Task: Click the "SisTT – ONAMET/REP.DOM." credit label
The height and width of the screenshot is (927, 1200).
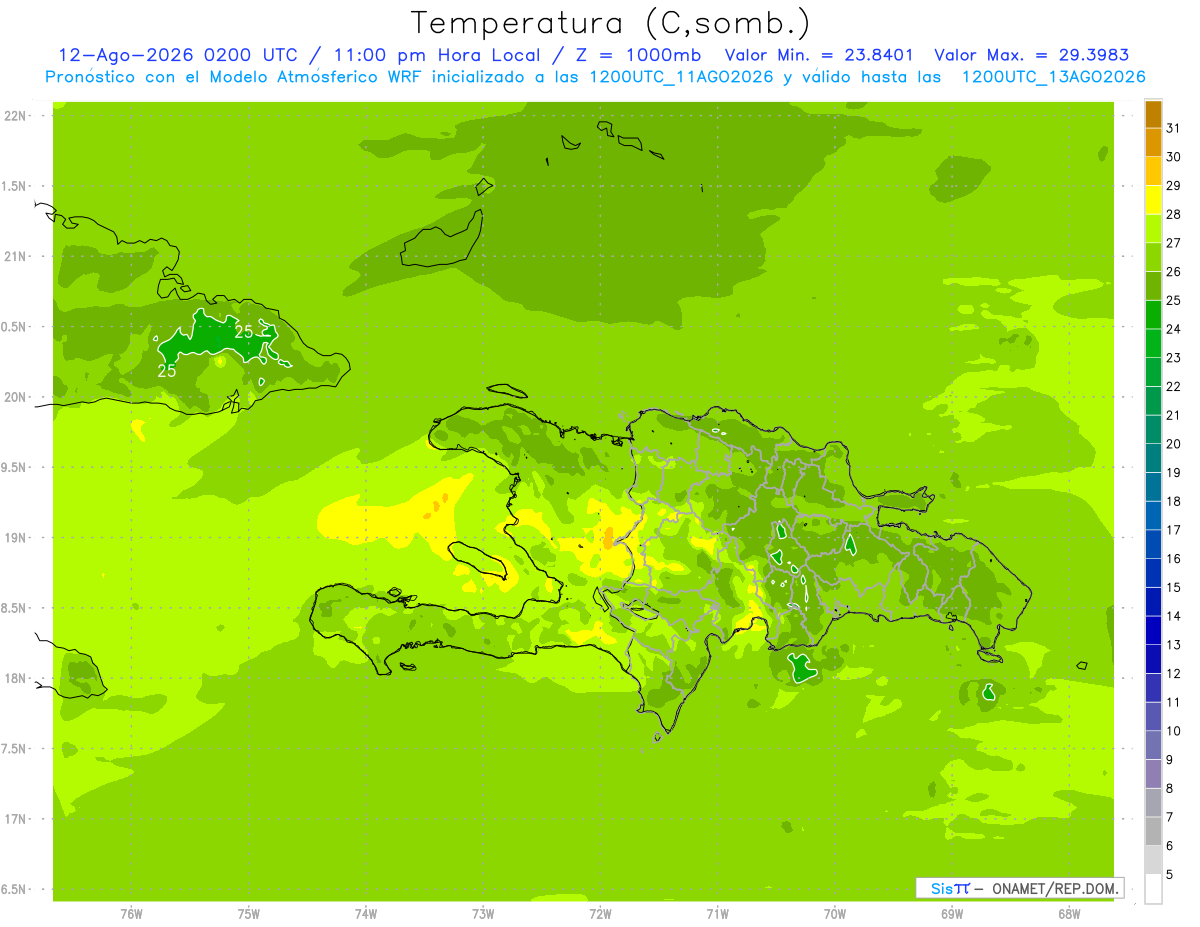Action: [x=1020, y=888]
